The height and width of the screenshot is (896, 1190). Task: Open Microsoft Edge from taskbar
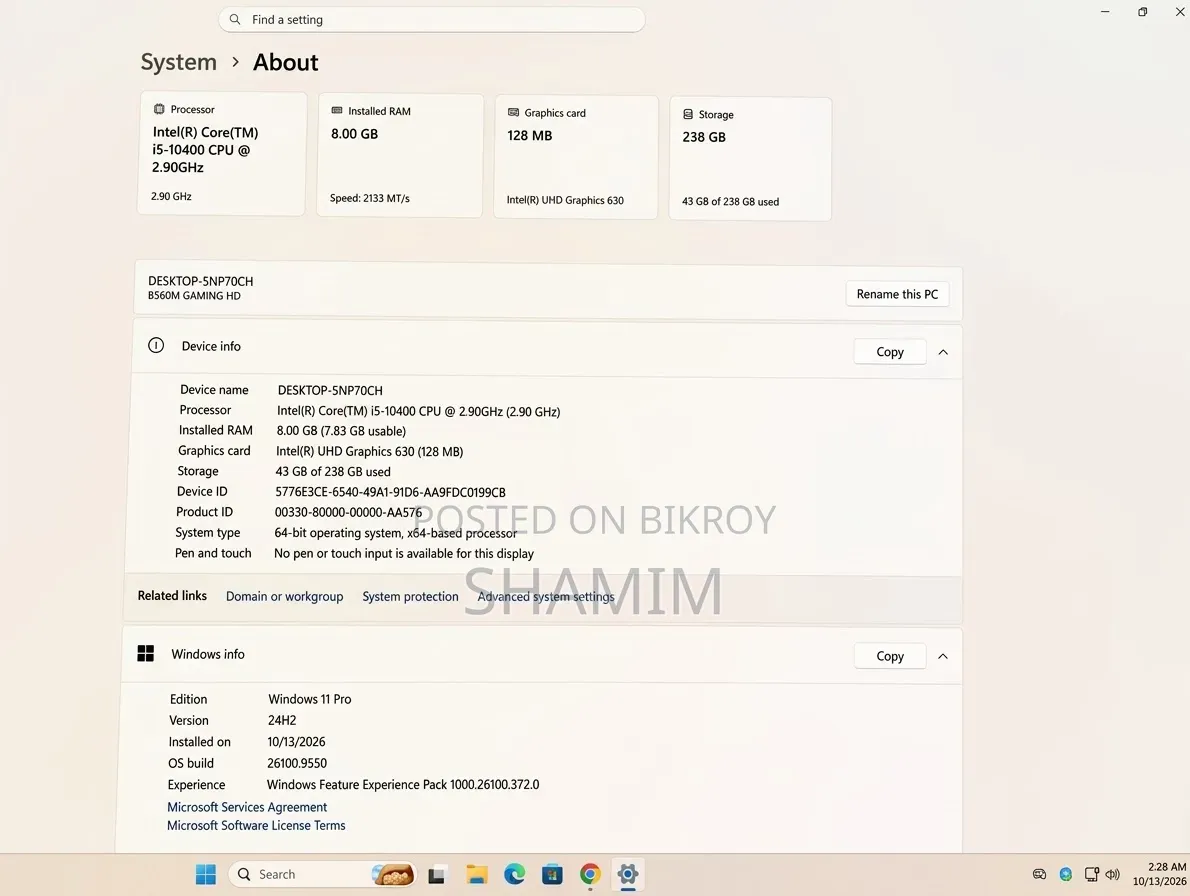coord(515,875)
